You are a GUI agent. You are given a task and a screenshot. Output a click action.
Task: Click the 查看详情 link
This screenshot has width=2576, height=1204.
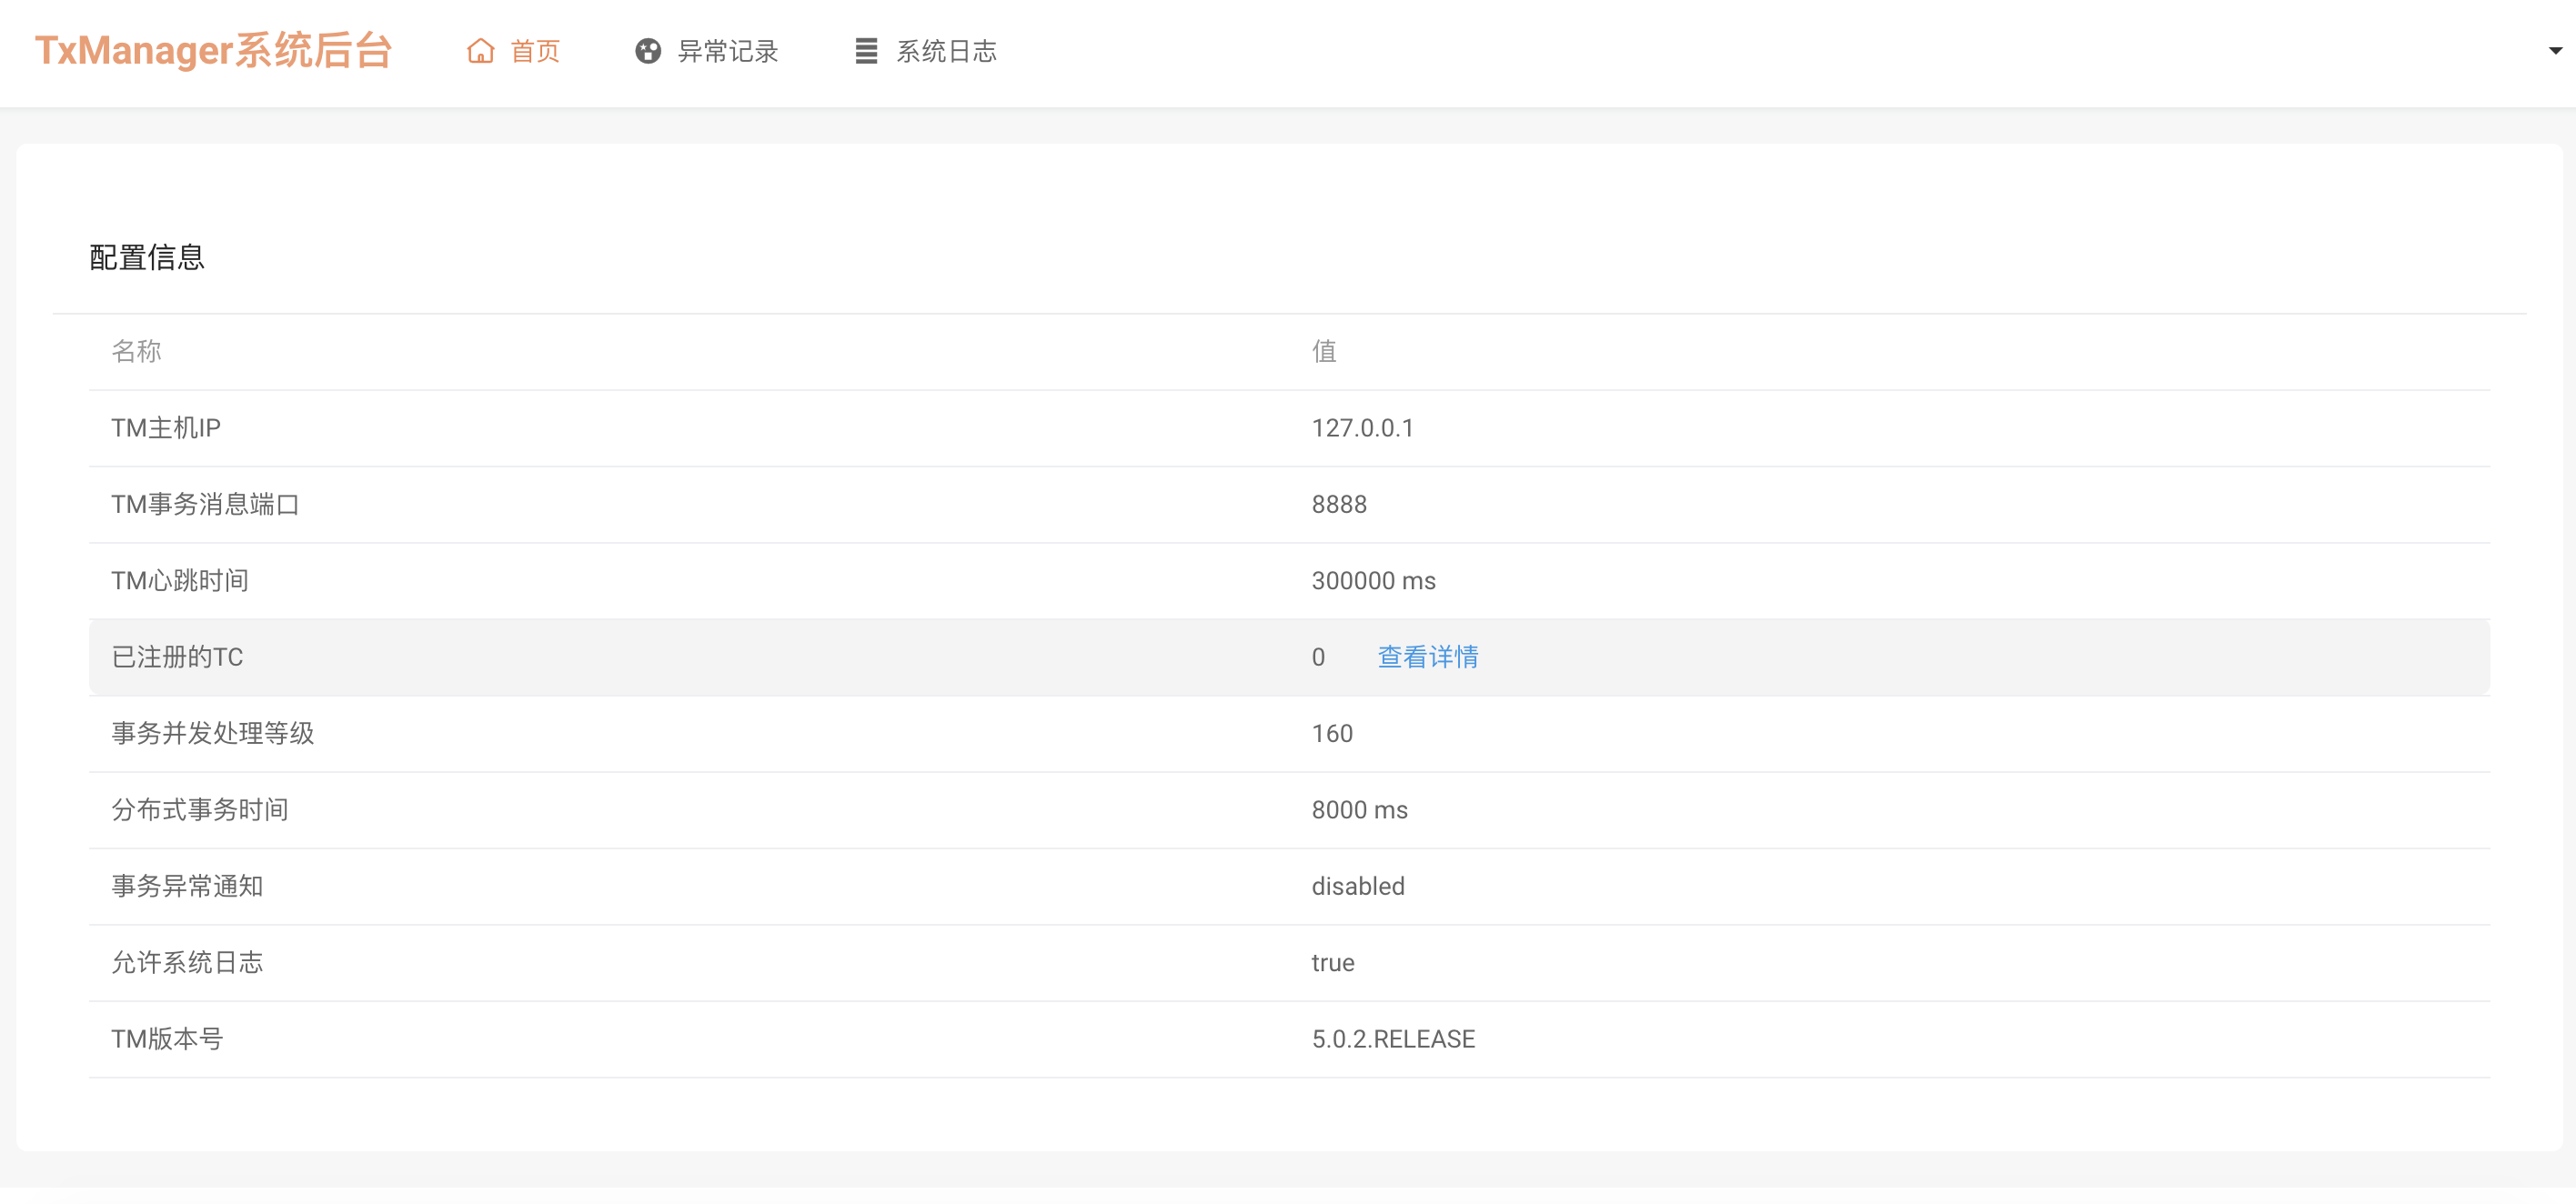(x=1427, y=657)
